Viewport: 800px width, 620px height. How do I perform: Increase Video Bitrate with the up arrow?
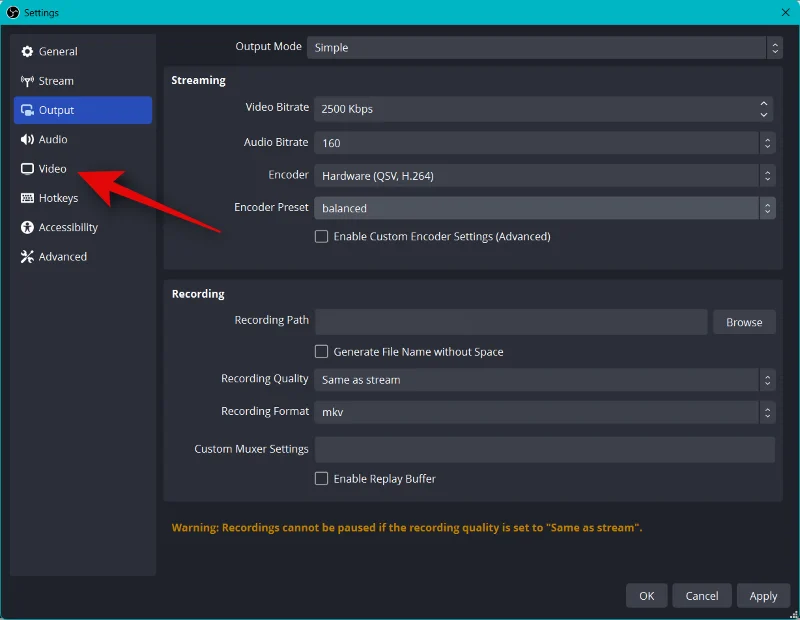point(763,103)
